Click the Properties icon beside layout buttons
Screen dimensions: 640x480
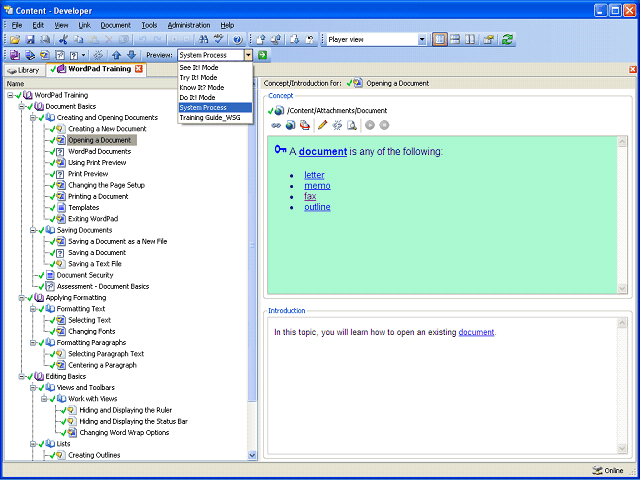tap(489, 40)
